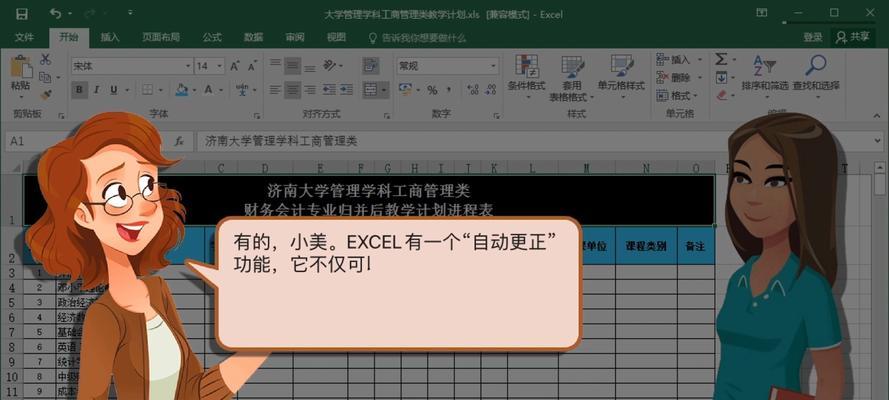Click the accounting number format icon

(405, 90)
